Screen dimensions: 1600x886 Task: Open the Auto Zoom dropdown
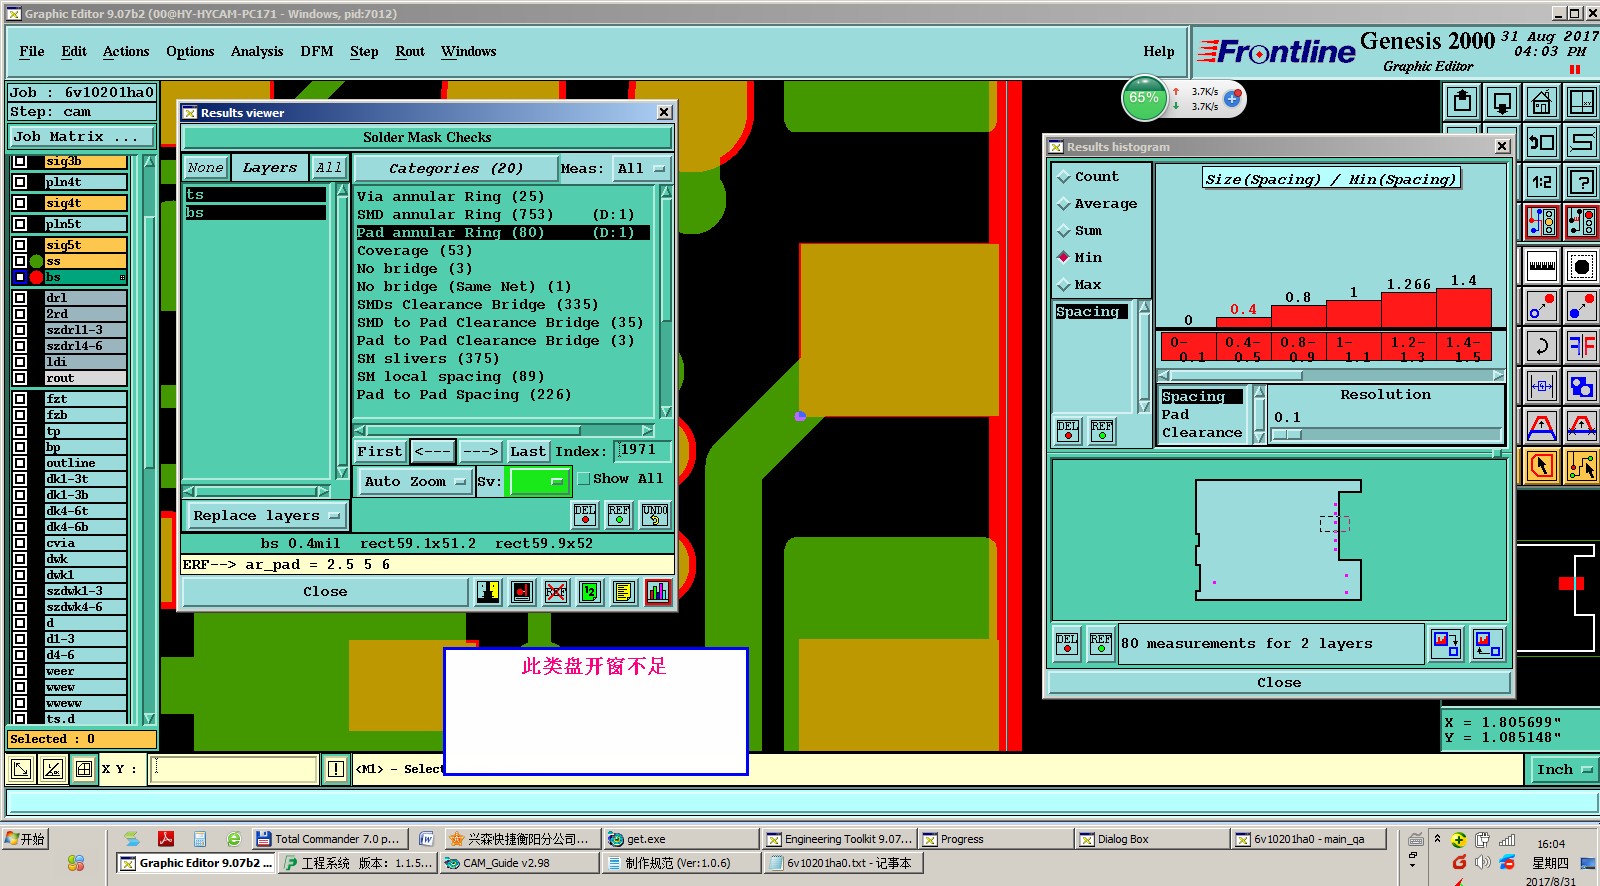415,481
